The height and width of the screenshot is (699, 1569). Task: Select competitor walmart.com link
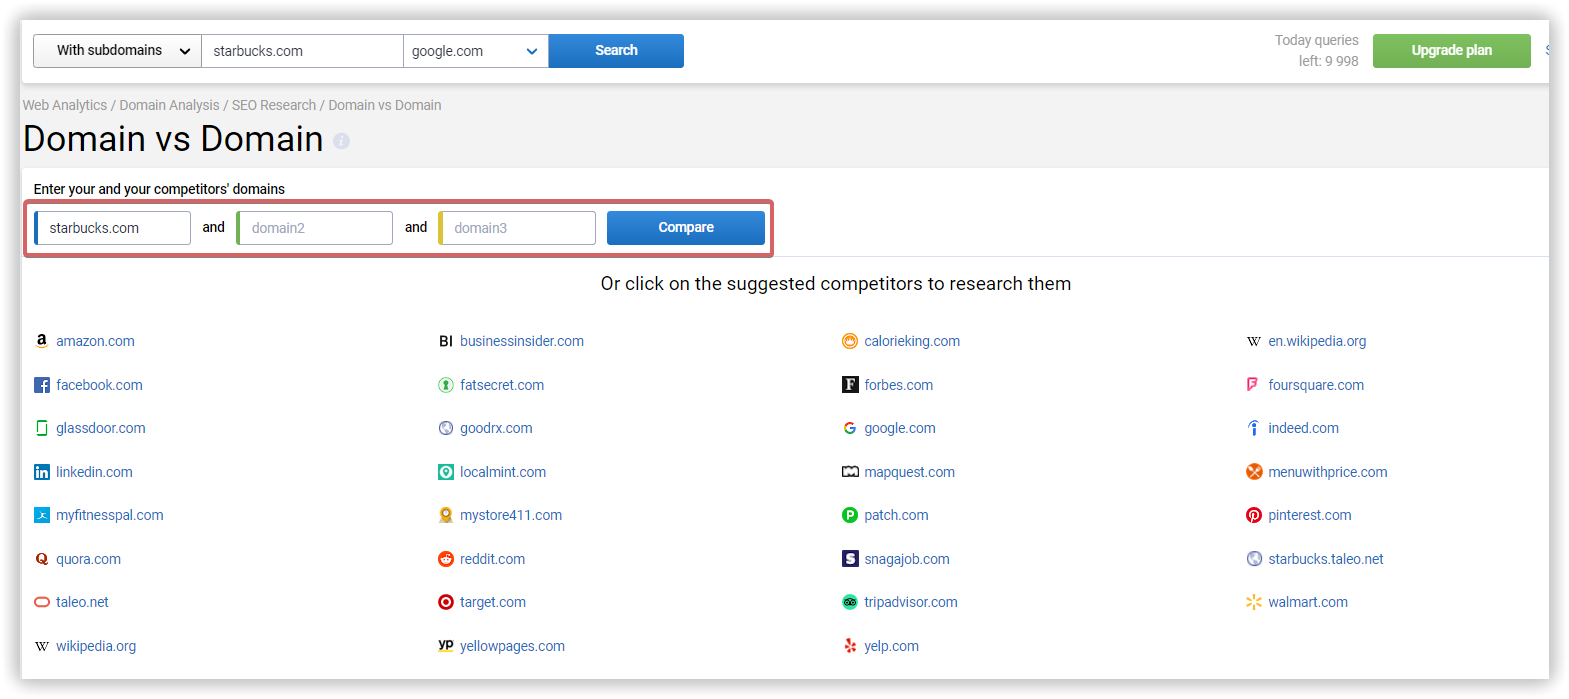(x=1308, y=602)
